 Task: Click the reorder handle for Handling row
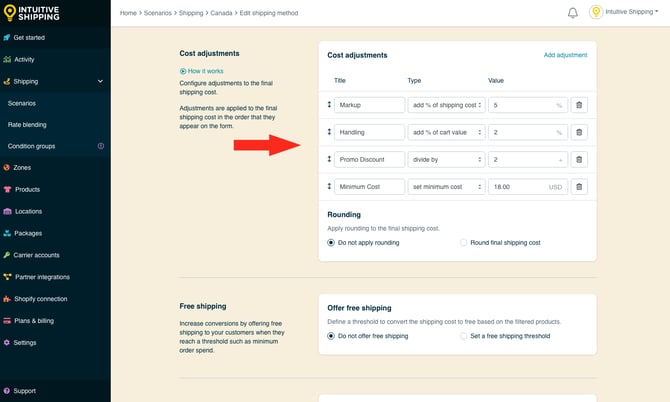click(329, 132)
